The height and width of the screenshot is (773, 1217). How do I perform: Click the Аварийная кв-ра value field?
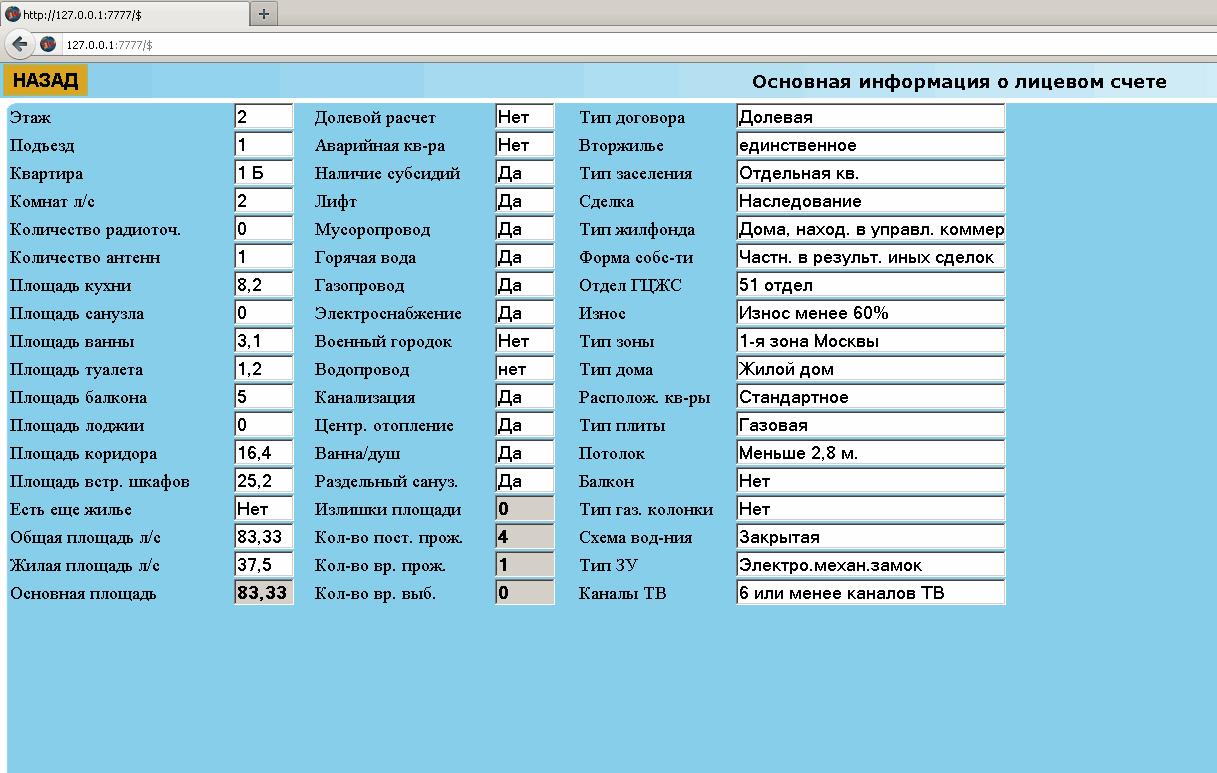click(x=525, y=145)
